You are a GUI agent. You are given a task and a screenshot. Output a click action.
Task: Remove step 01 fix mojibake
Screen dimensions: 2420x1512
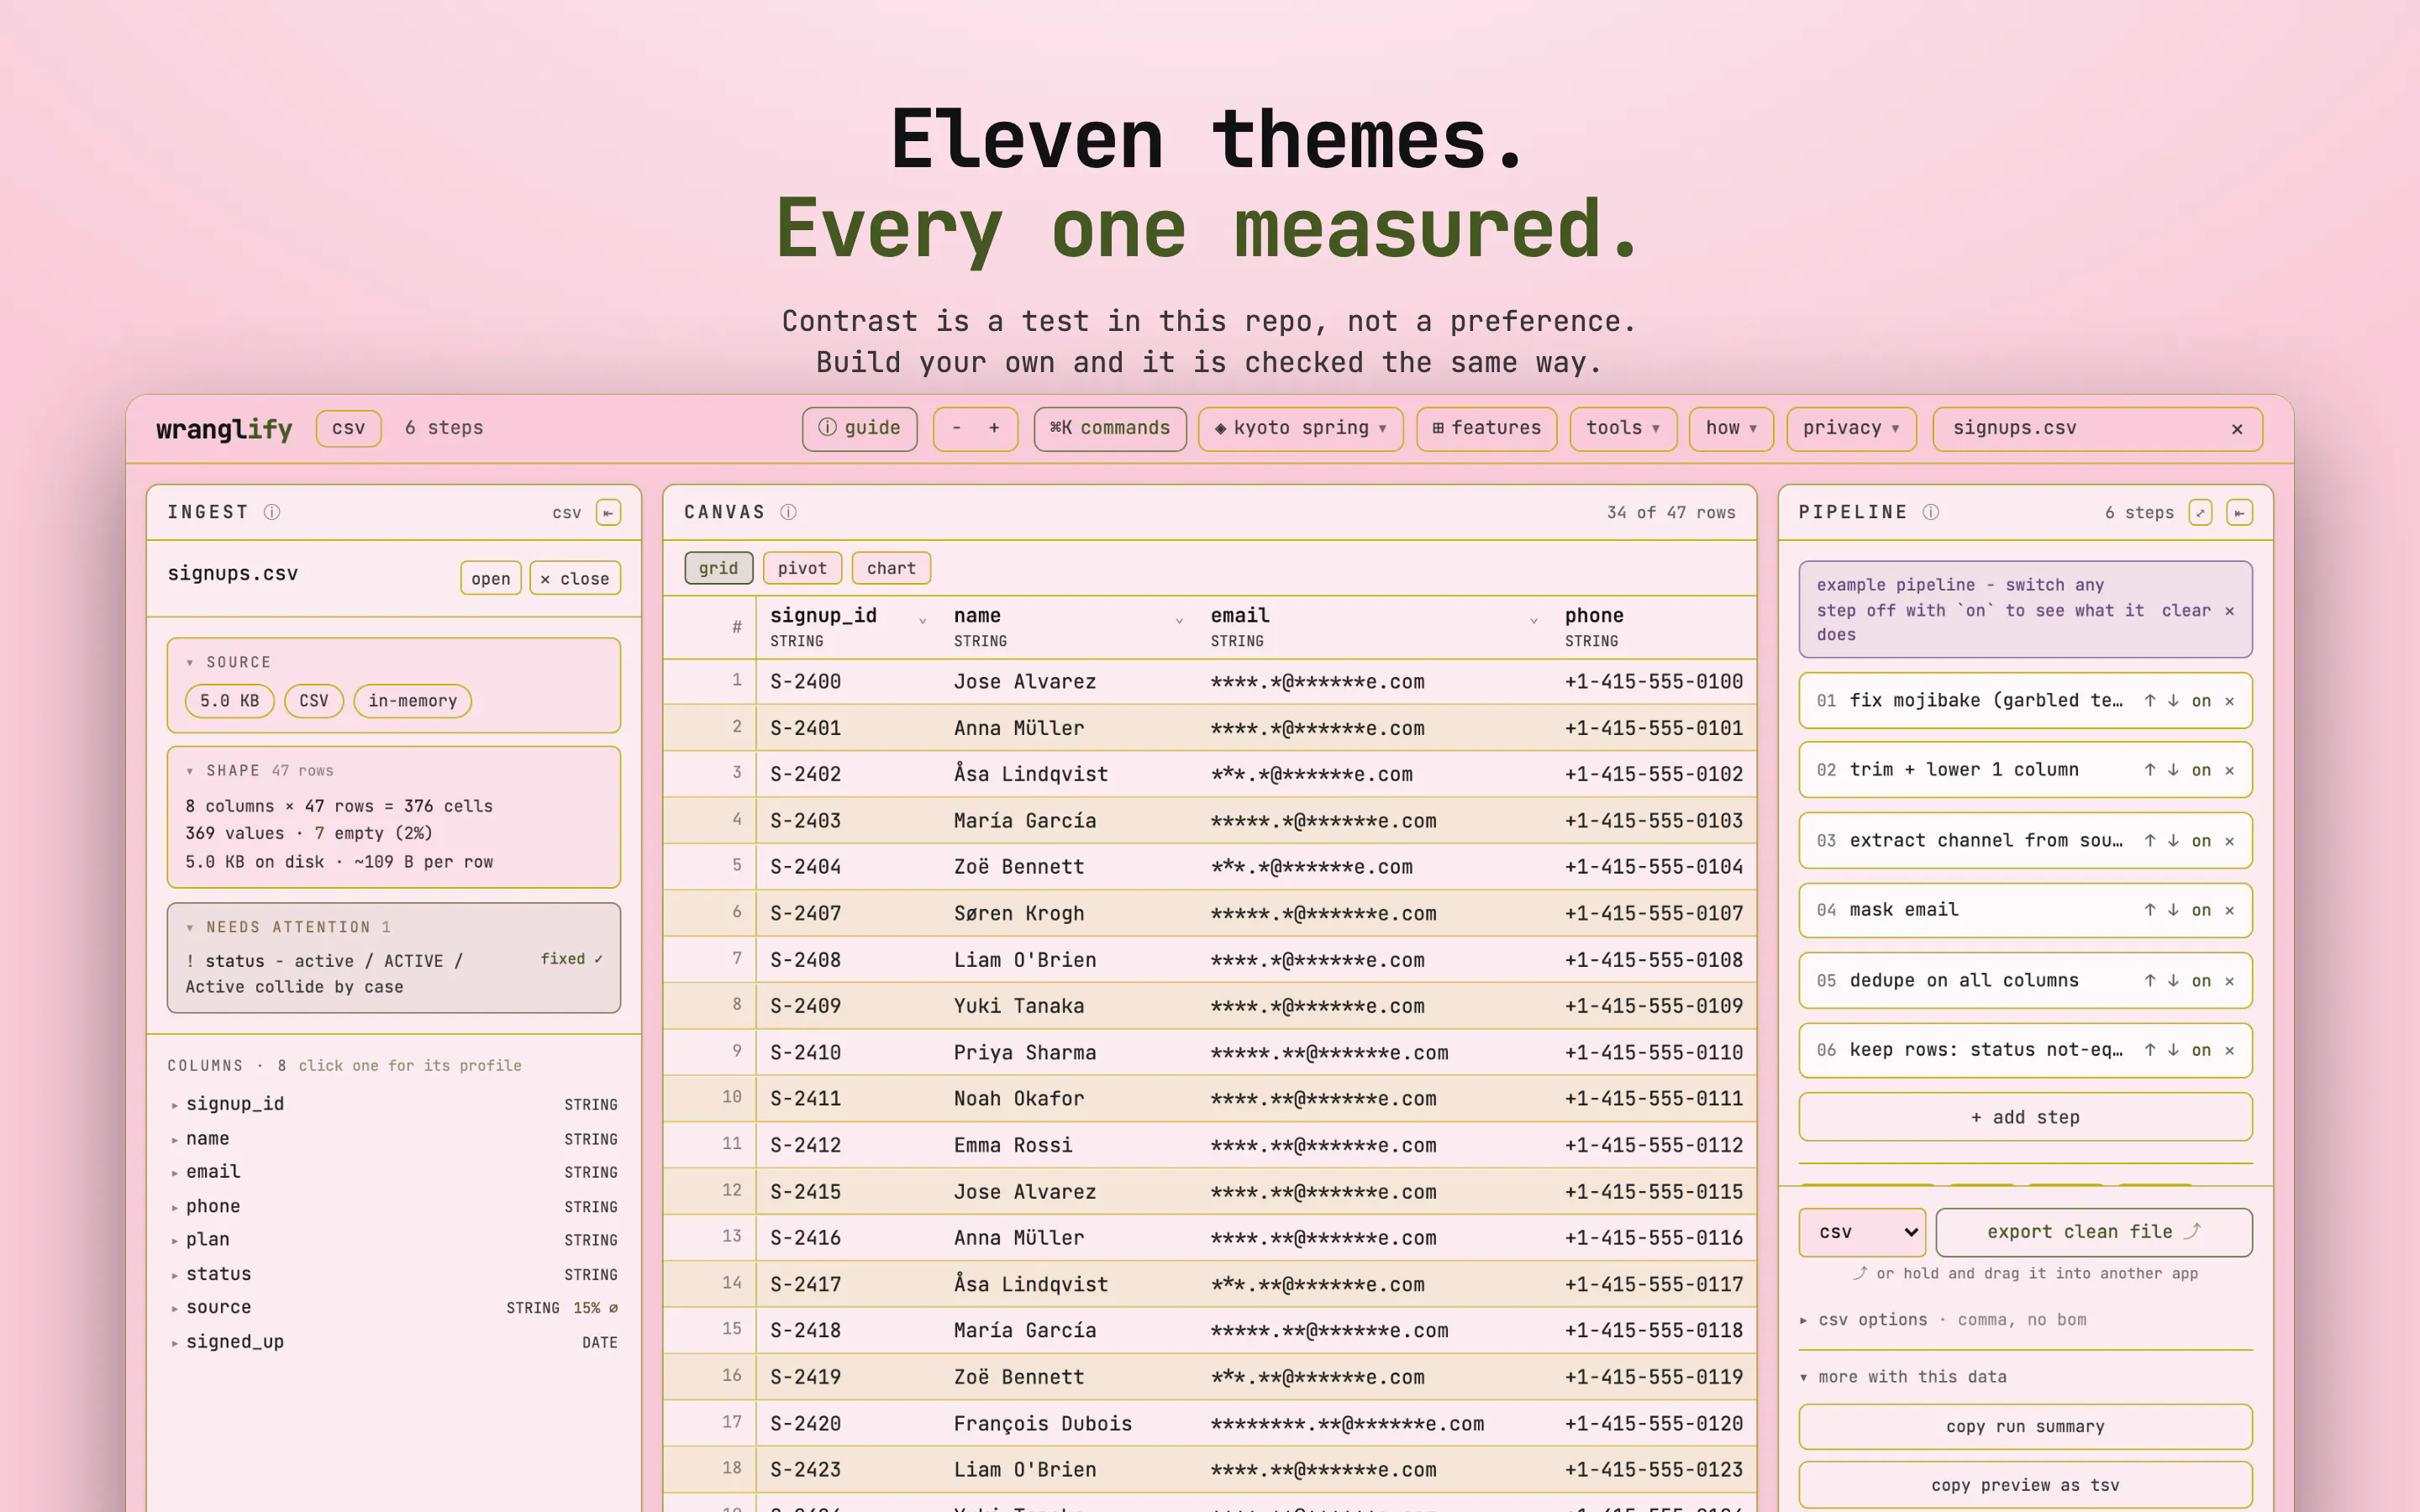tap(2229, 701)
